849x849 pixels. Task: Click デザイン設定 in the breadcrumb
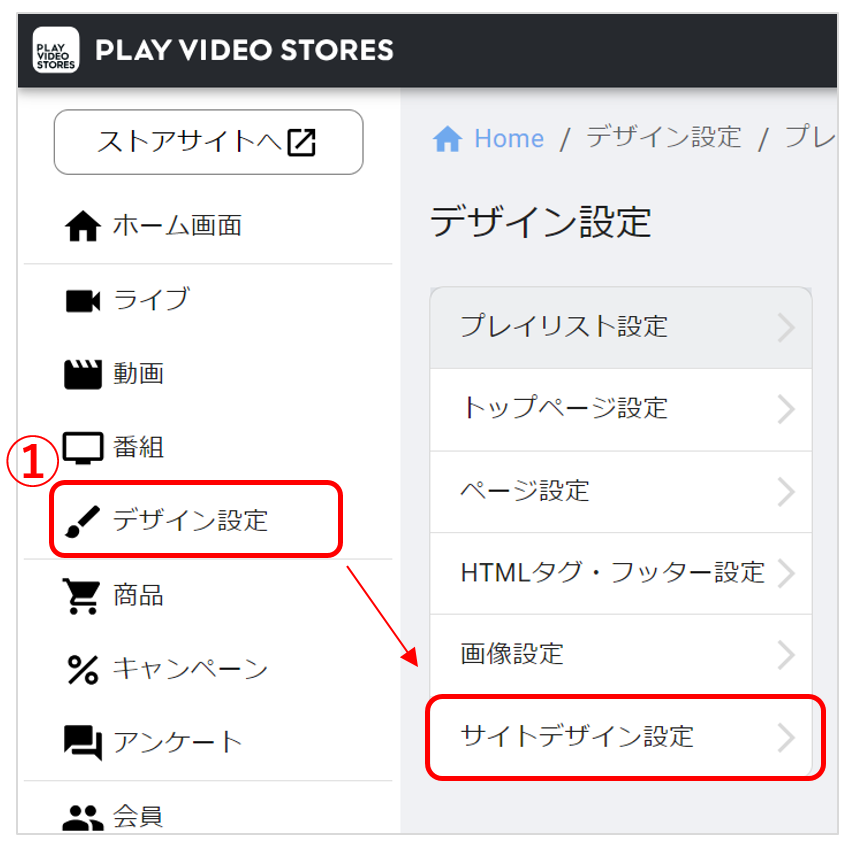[664, 138]
